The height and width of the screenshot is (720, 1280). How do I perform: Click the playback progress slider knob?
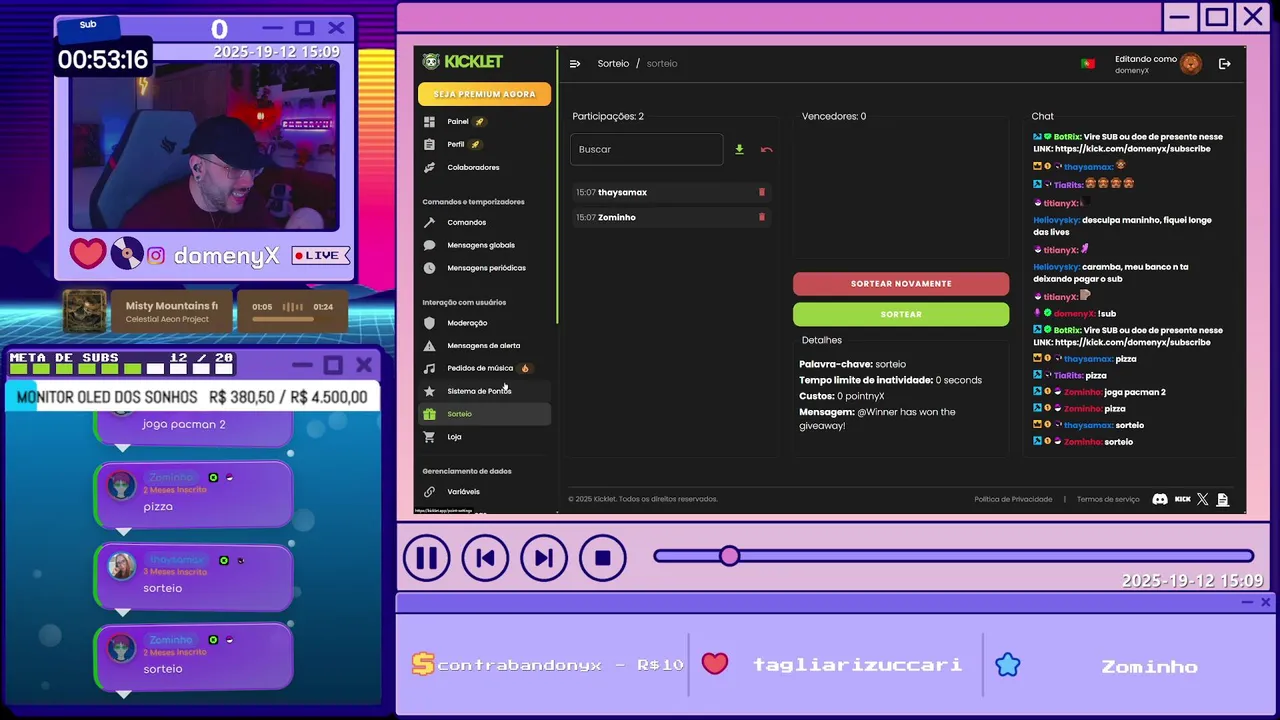730,556
